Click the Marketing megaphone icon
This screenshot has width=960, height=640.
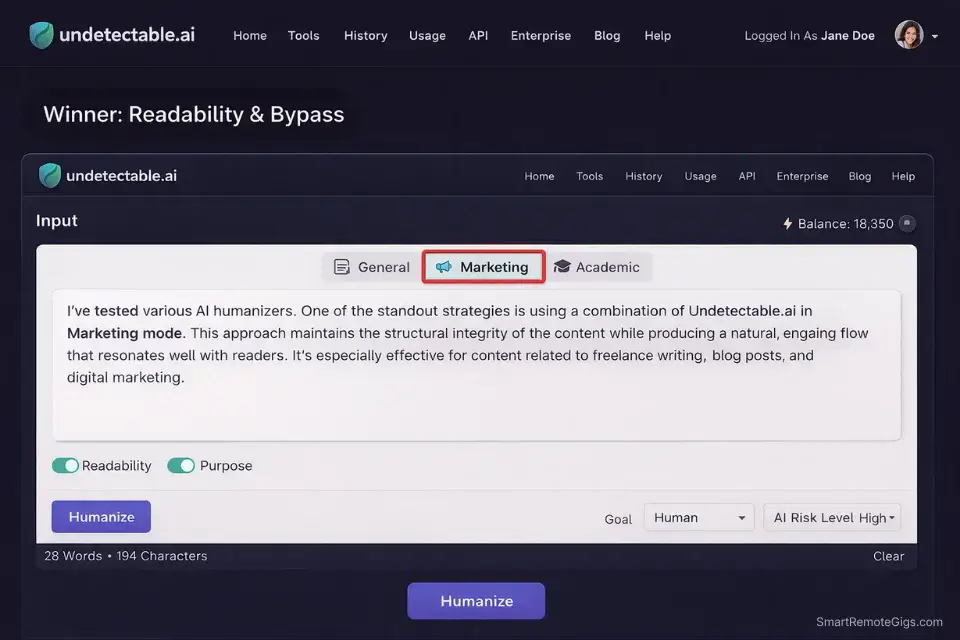[442, 267]
